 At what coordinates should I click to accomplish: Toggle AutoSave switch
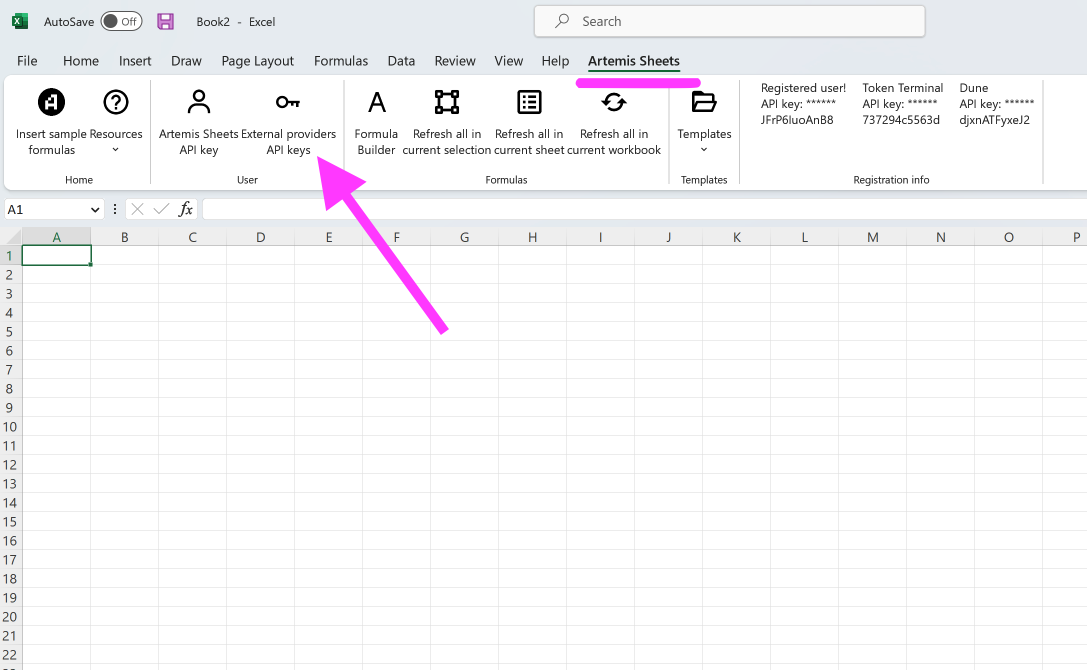coord(121,22)
